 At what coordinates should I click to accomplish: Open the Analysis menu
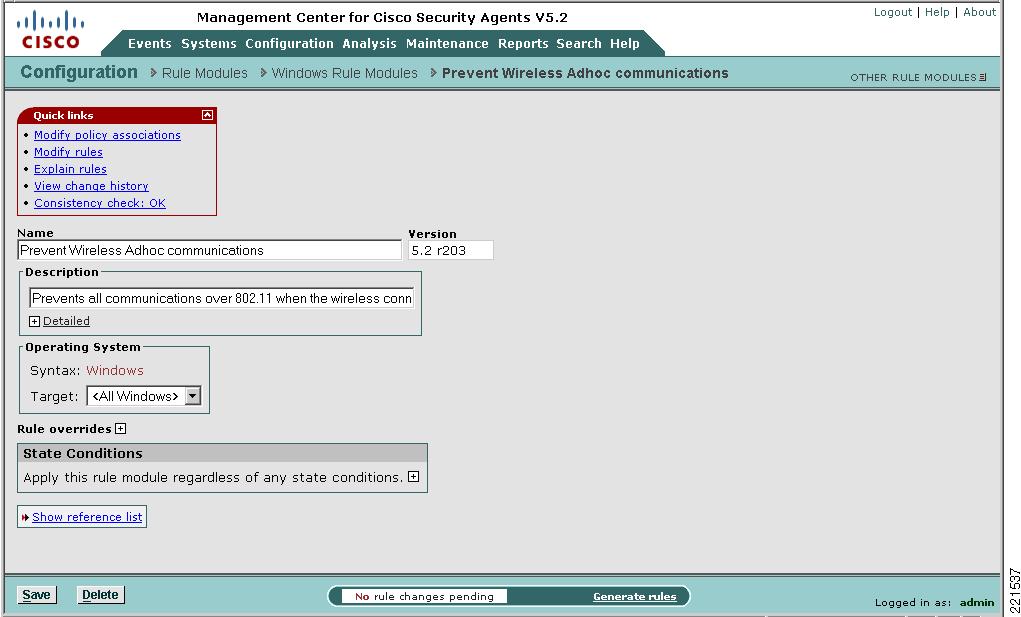coord(369,44)
